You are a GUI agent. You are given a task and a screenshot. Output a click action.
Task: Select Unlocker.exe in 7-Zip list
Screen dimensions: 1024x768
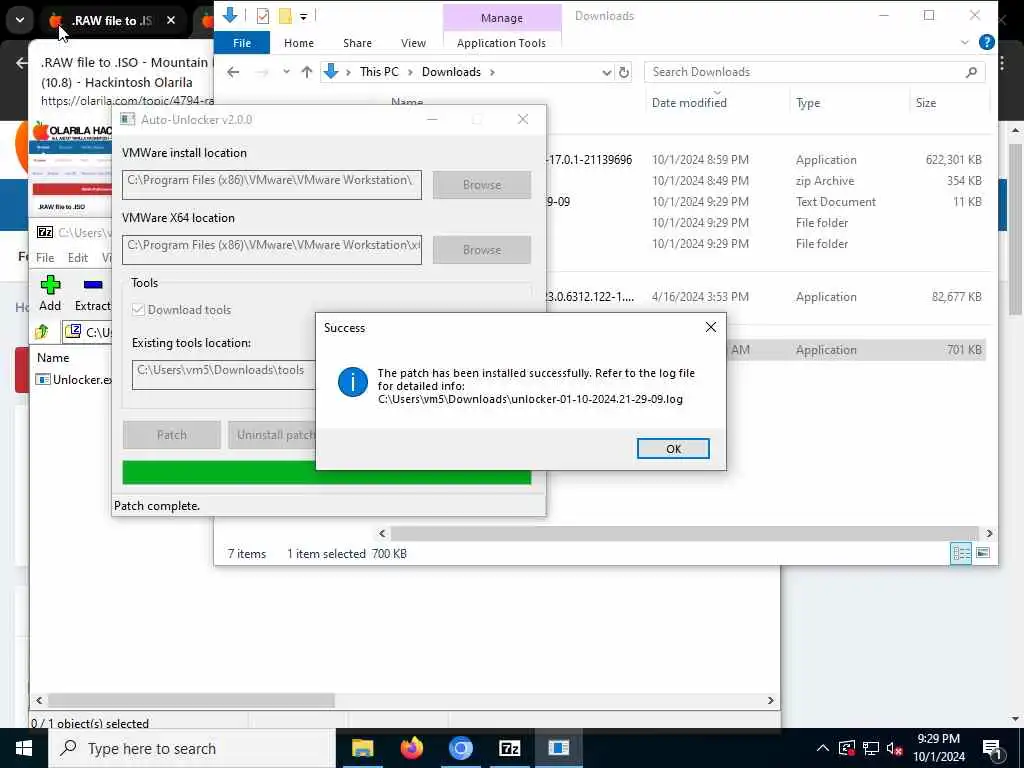[x=73, y=379]
